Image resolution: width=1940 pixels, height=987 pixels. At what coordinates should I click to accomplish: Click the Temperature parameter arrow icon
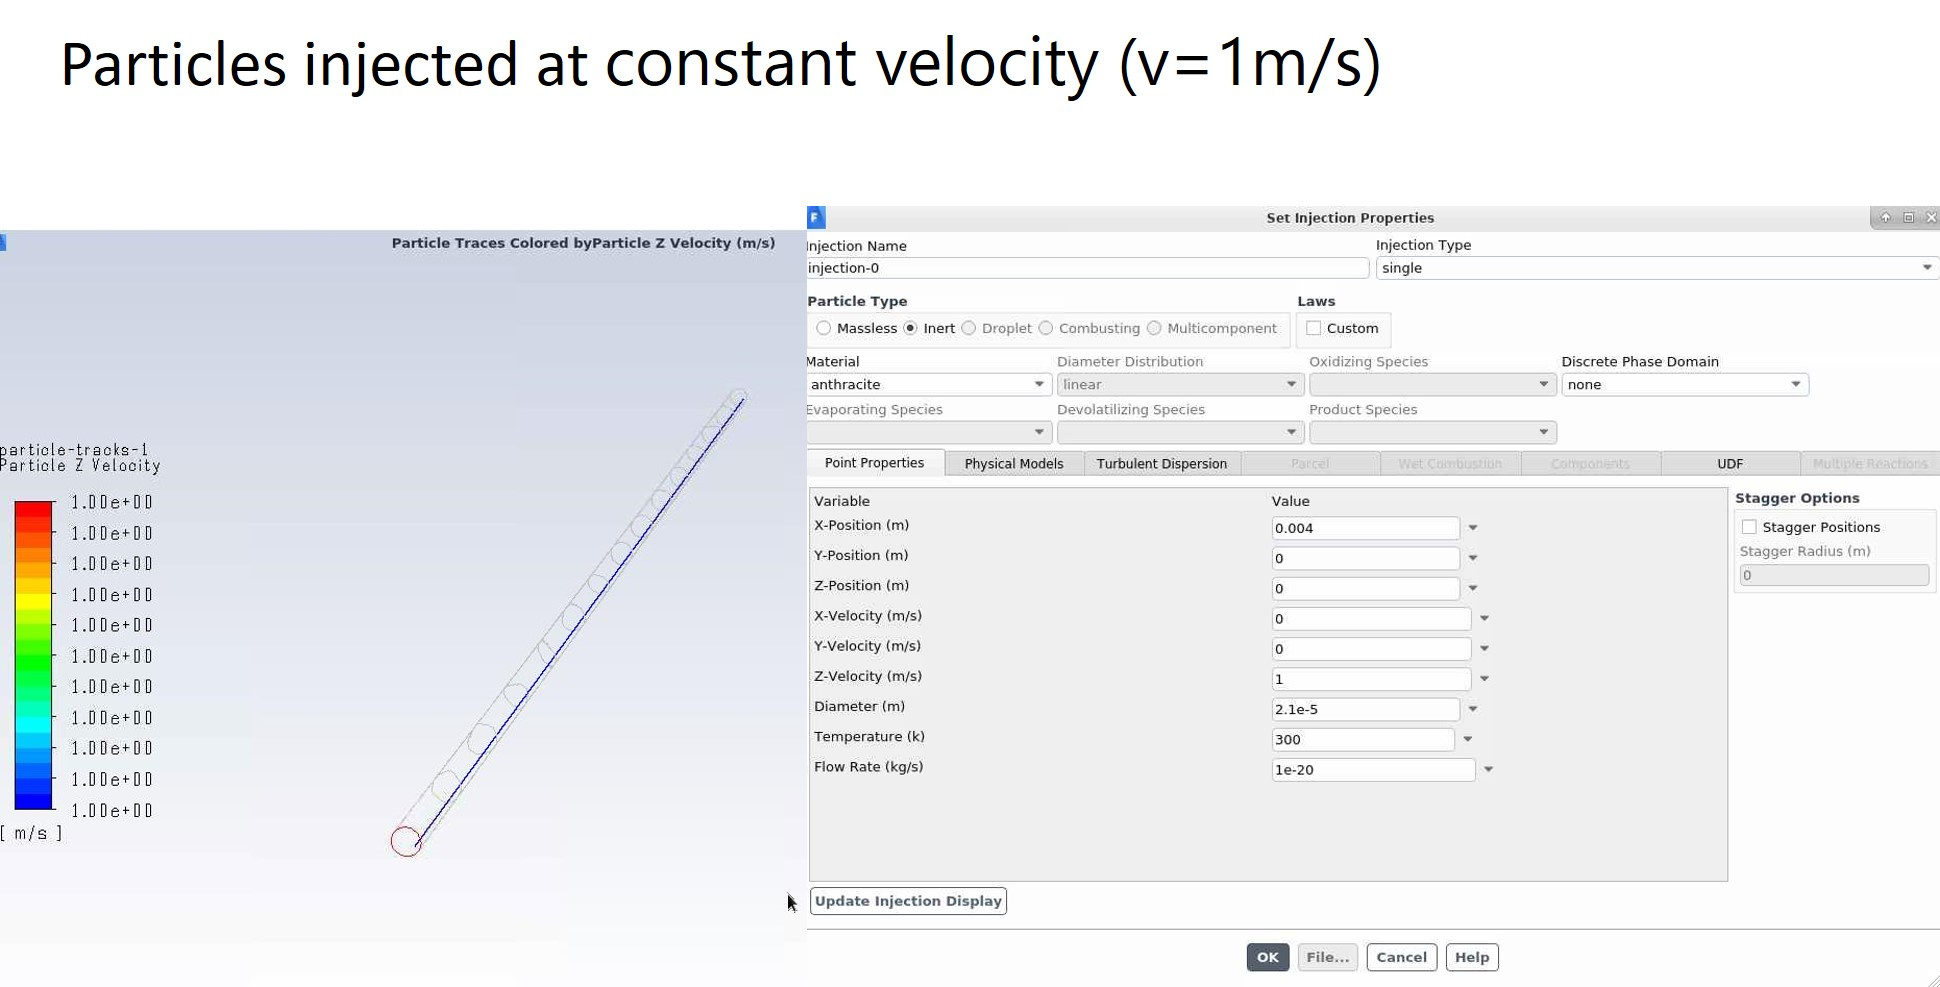coord(1468,740)
